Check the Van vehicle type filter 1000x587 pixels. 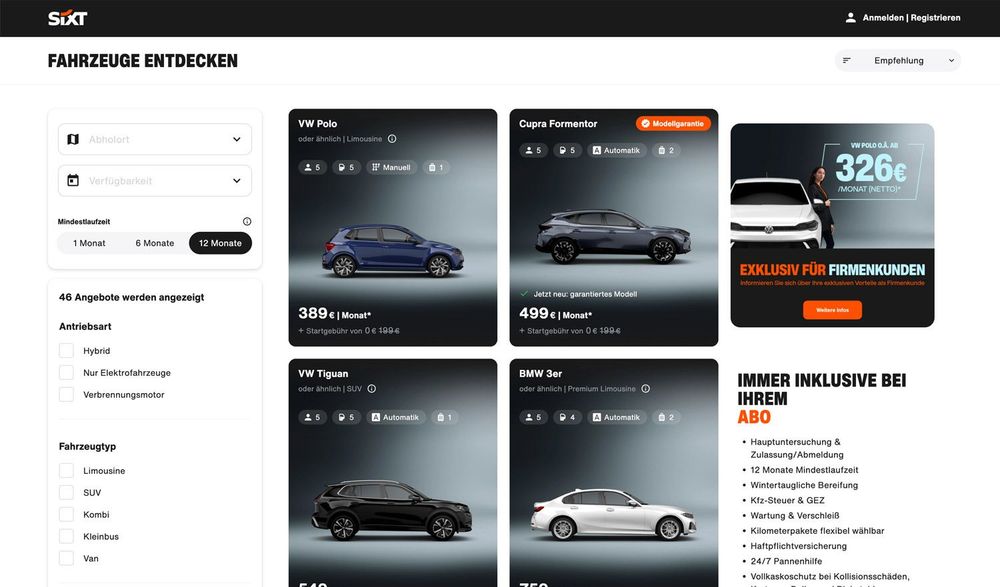click(66, 558)
